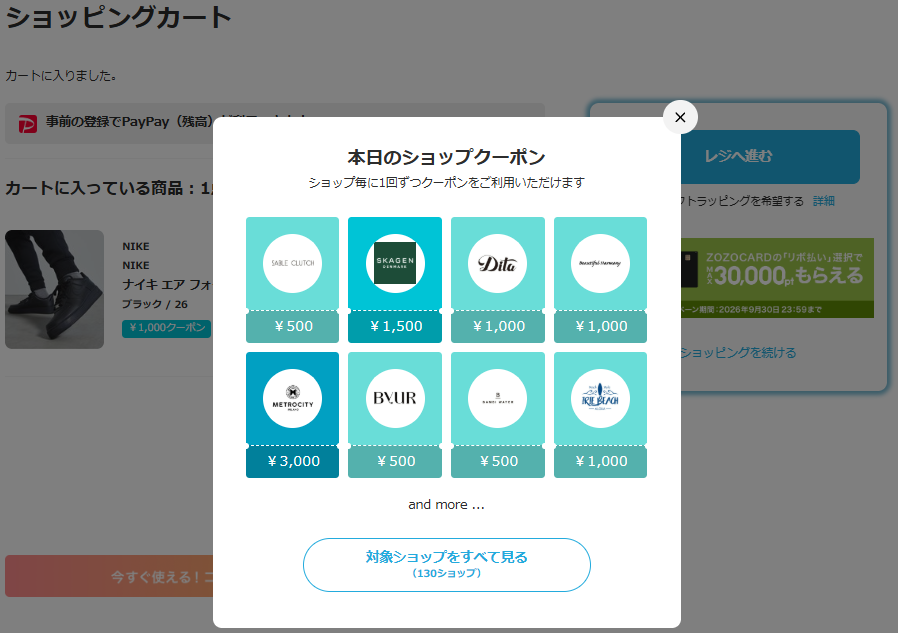
Task: Click the 本日のショップクーポン heading
Action: pyautogui.click(x=446, y=157)
